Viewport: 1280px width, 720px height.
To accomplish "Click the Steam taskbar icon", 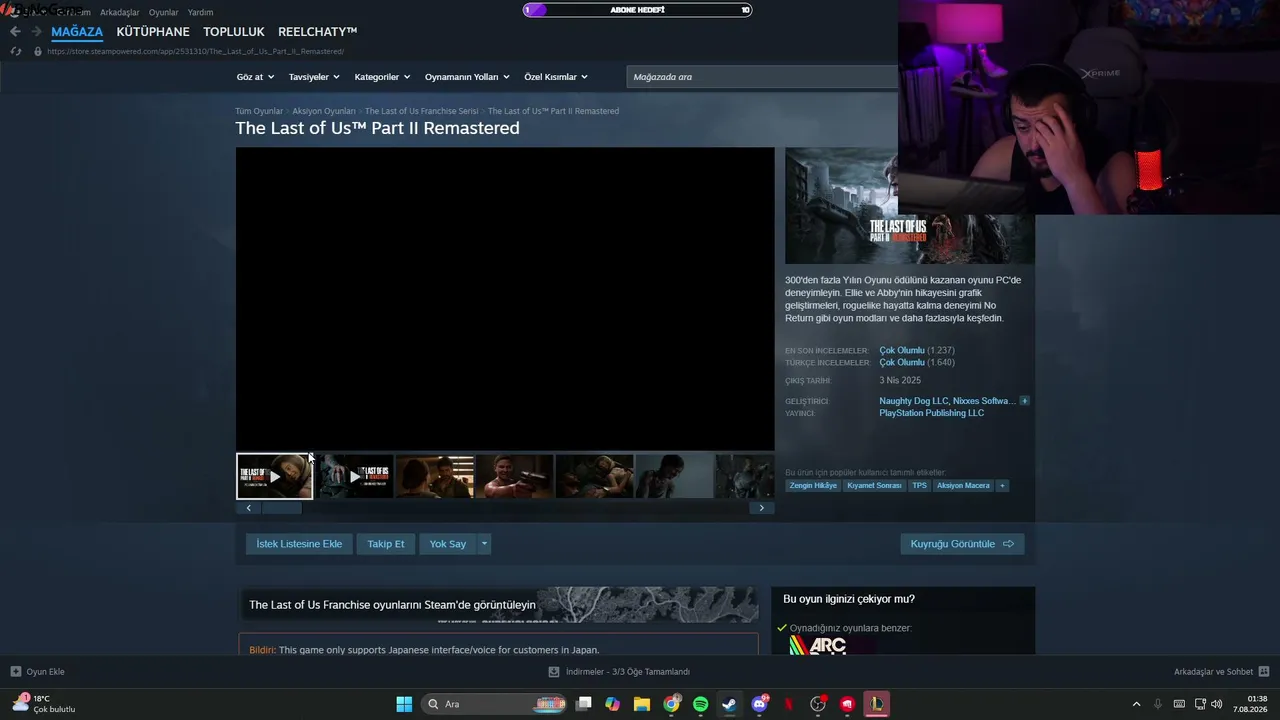I will coord(730,704).
